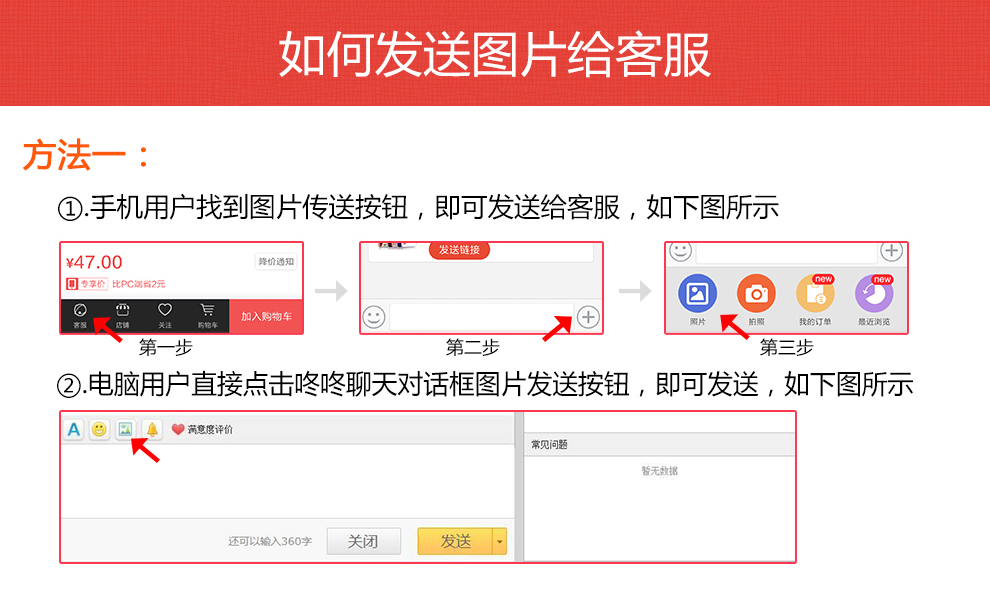The height and width of the screenshot is (600, 990).
Task: Open emoji picker in step two chat
Action: click(374, 317)
